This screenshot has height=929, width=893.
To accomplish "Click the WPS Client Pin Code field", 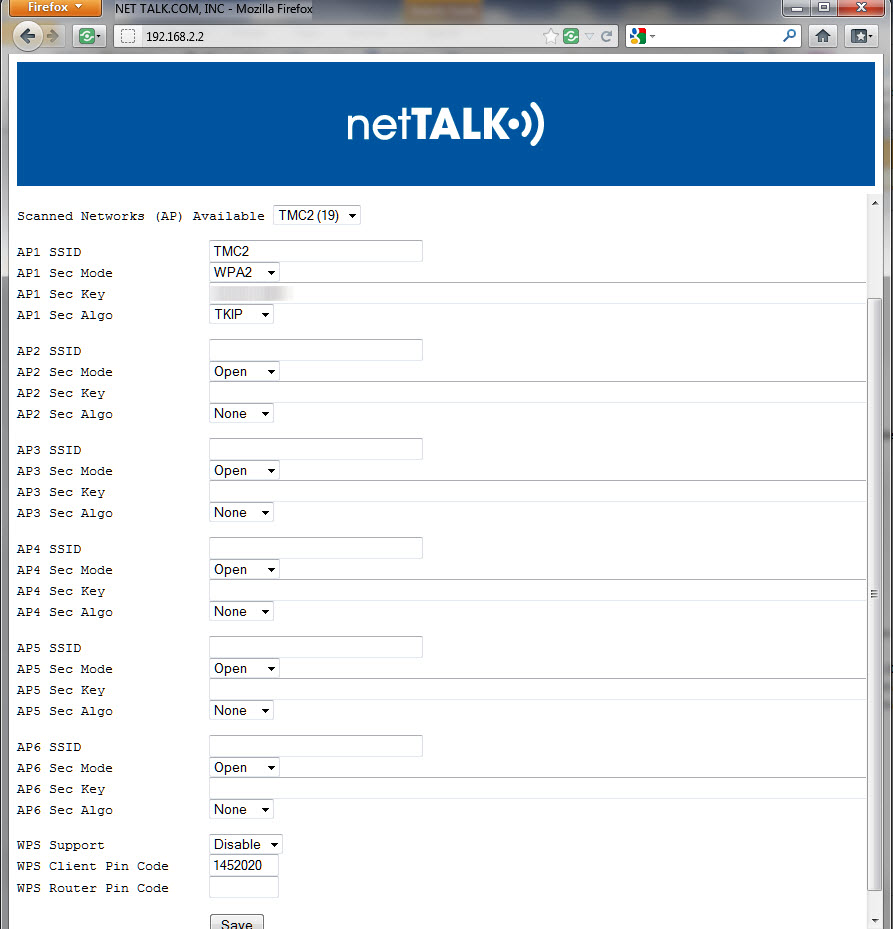I will 244,865.
